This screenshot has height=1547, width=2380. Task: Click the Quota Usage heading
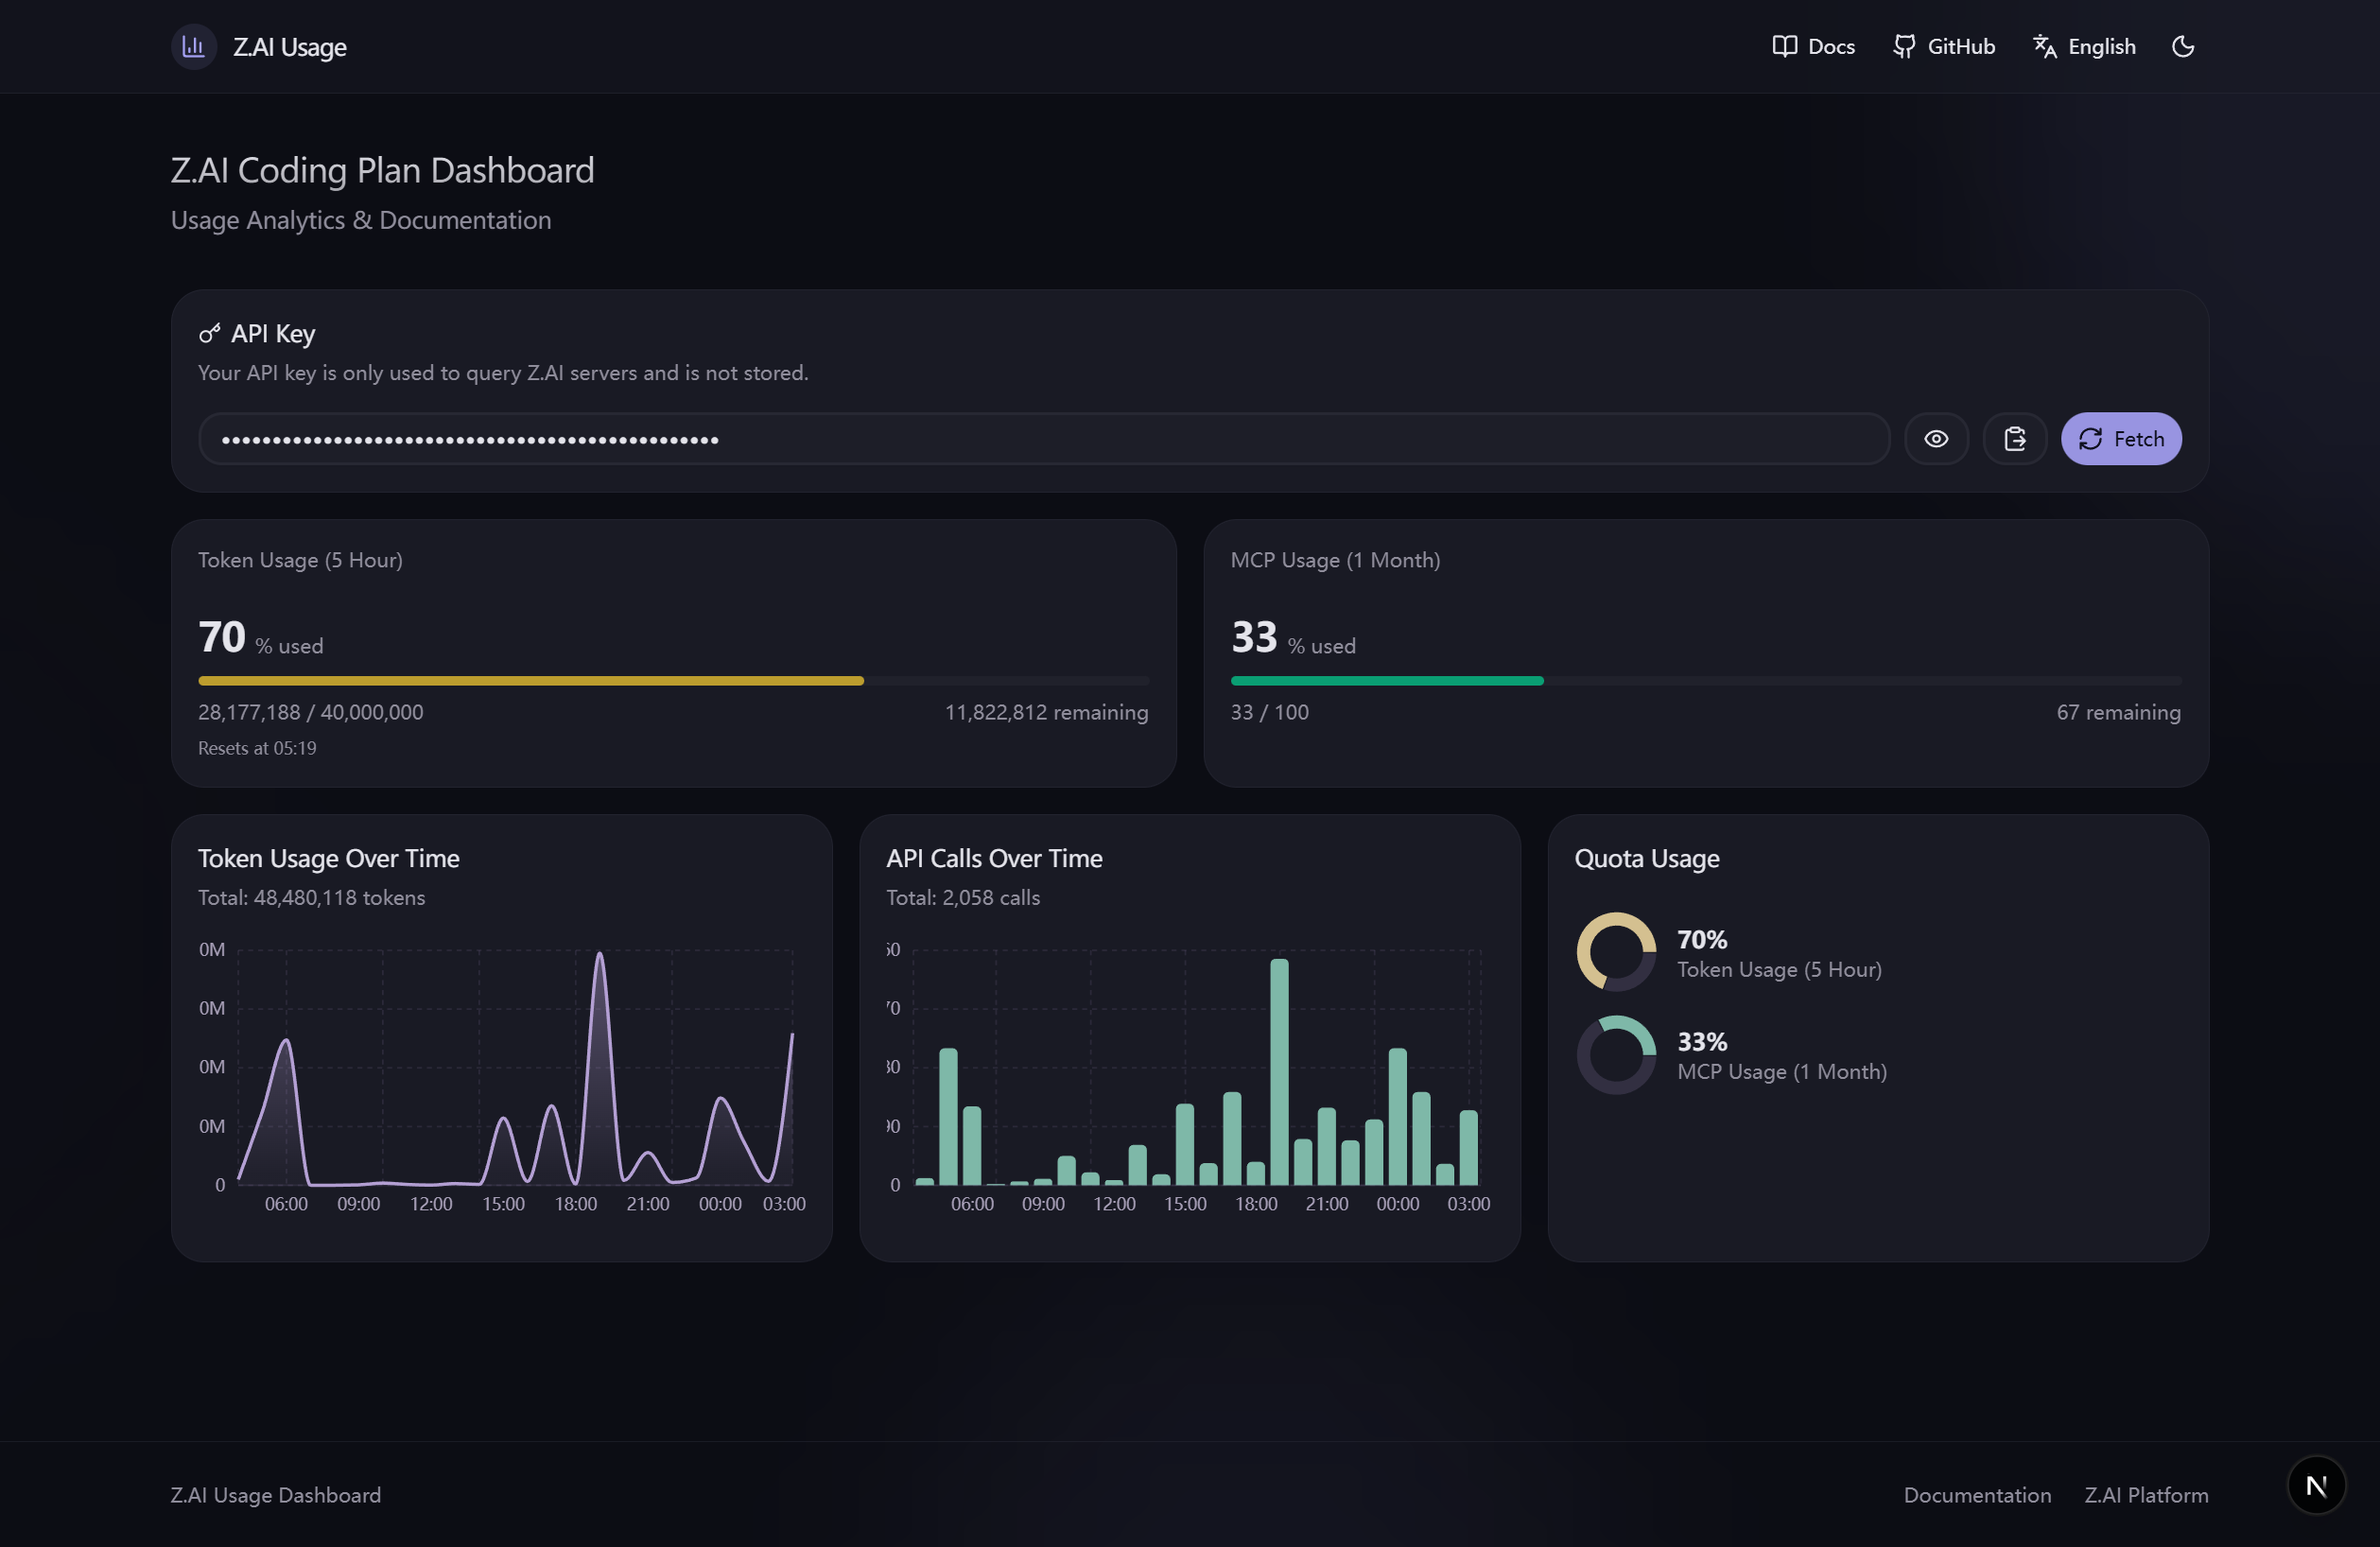pos(1647,859)
